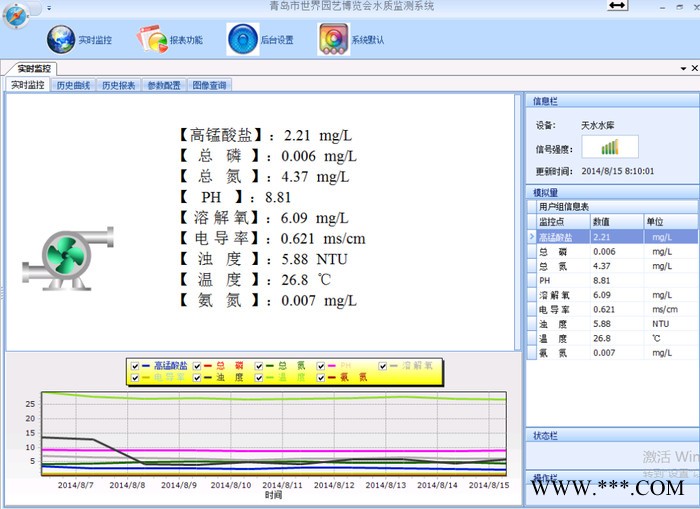This screenshot has height=509, width=700.
Task: Switch to the 历史报表 tab
Action: [119, 85]
